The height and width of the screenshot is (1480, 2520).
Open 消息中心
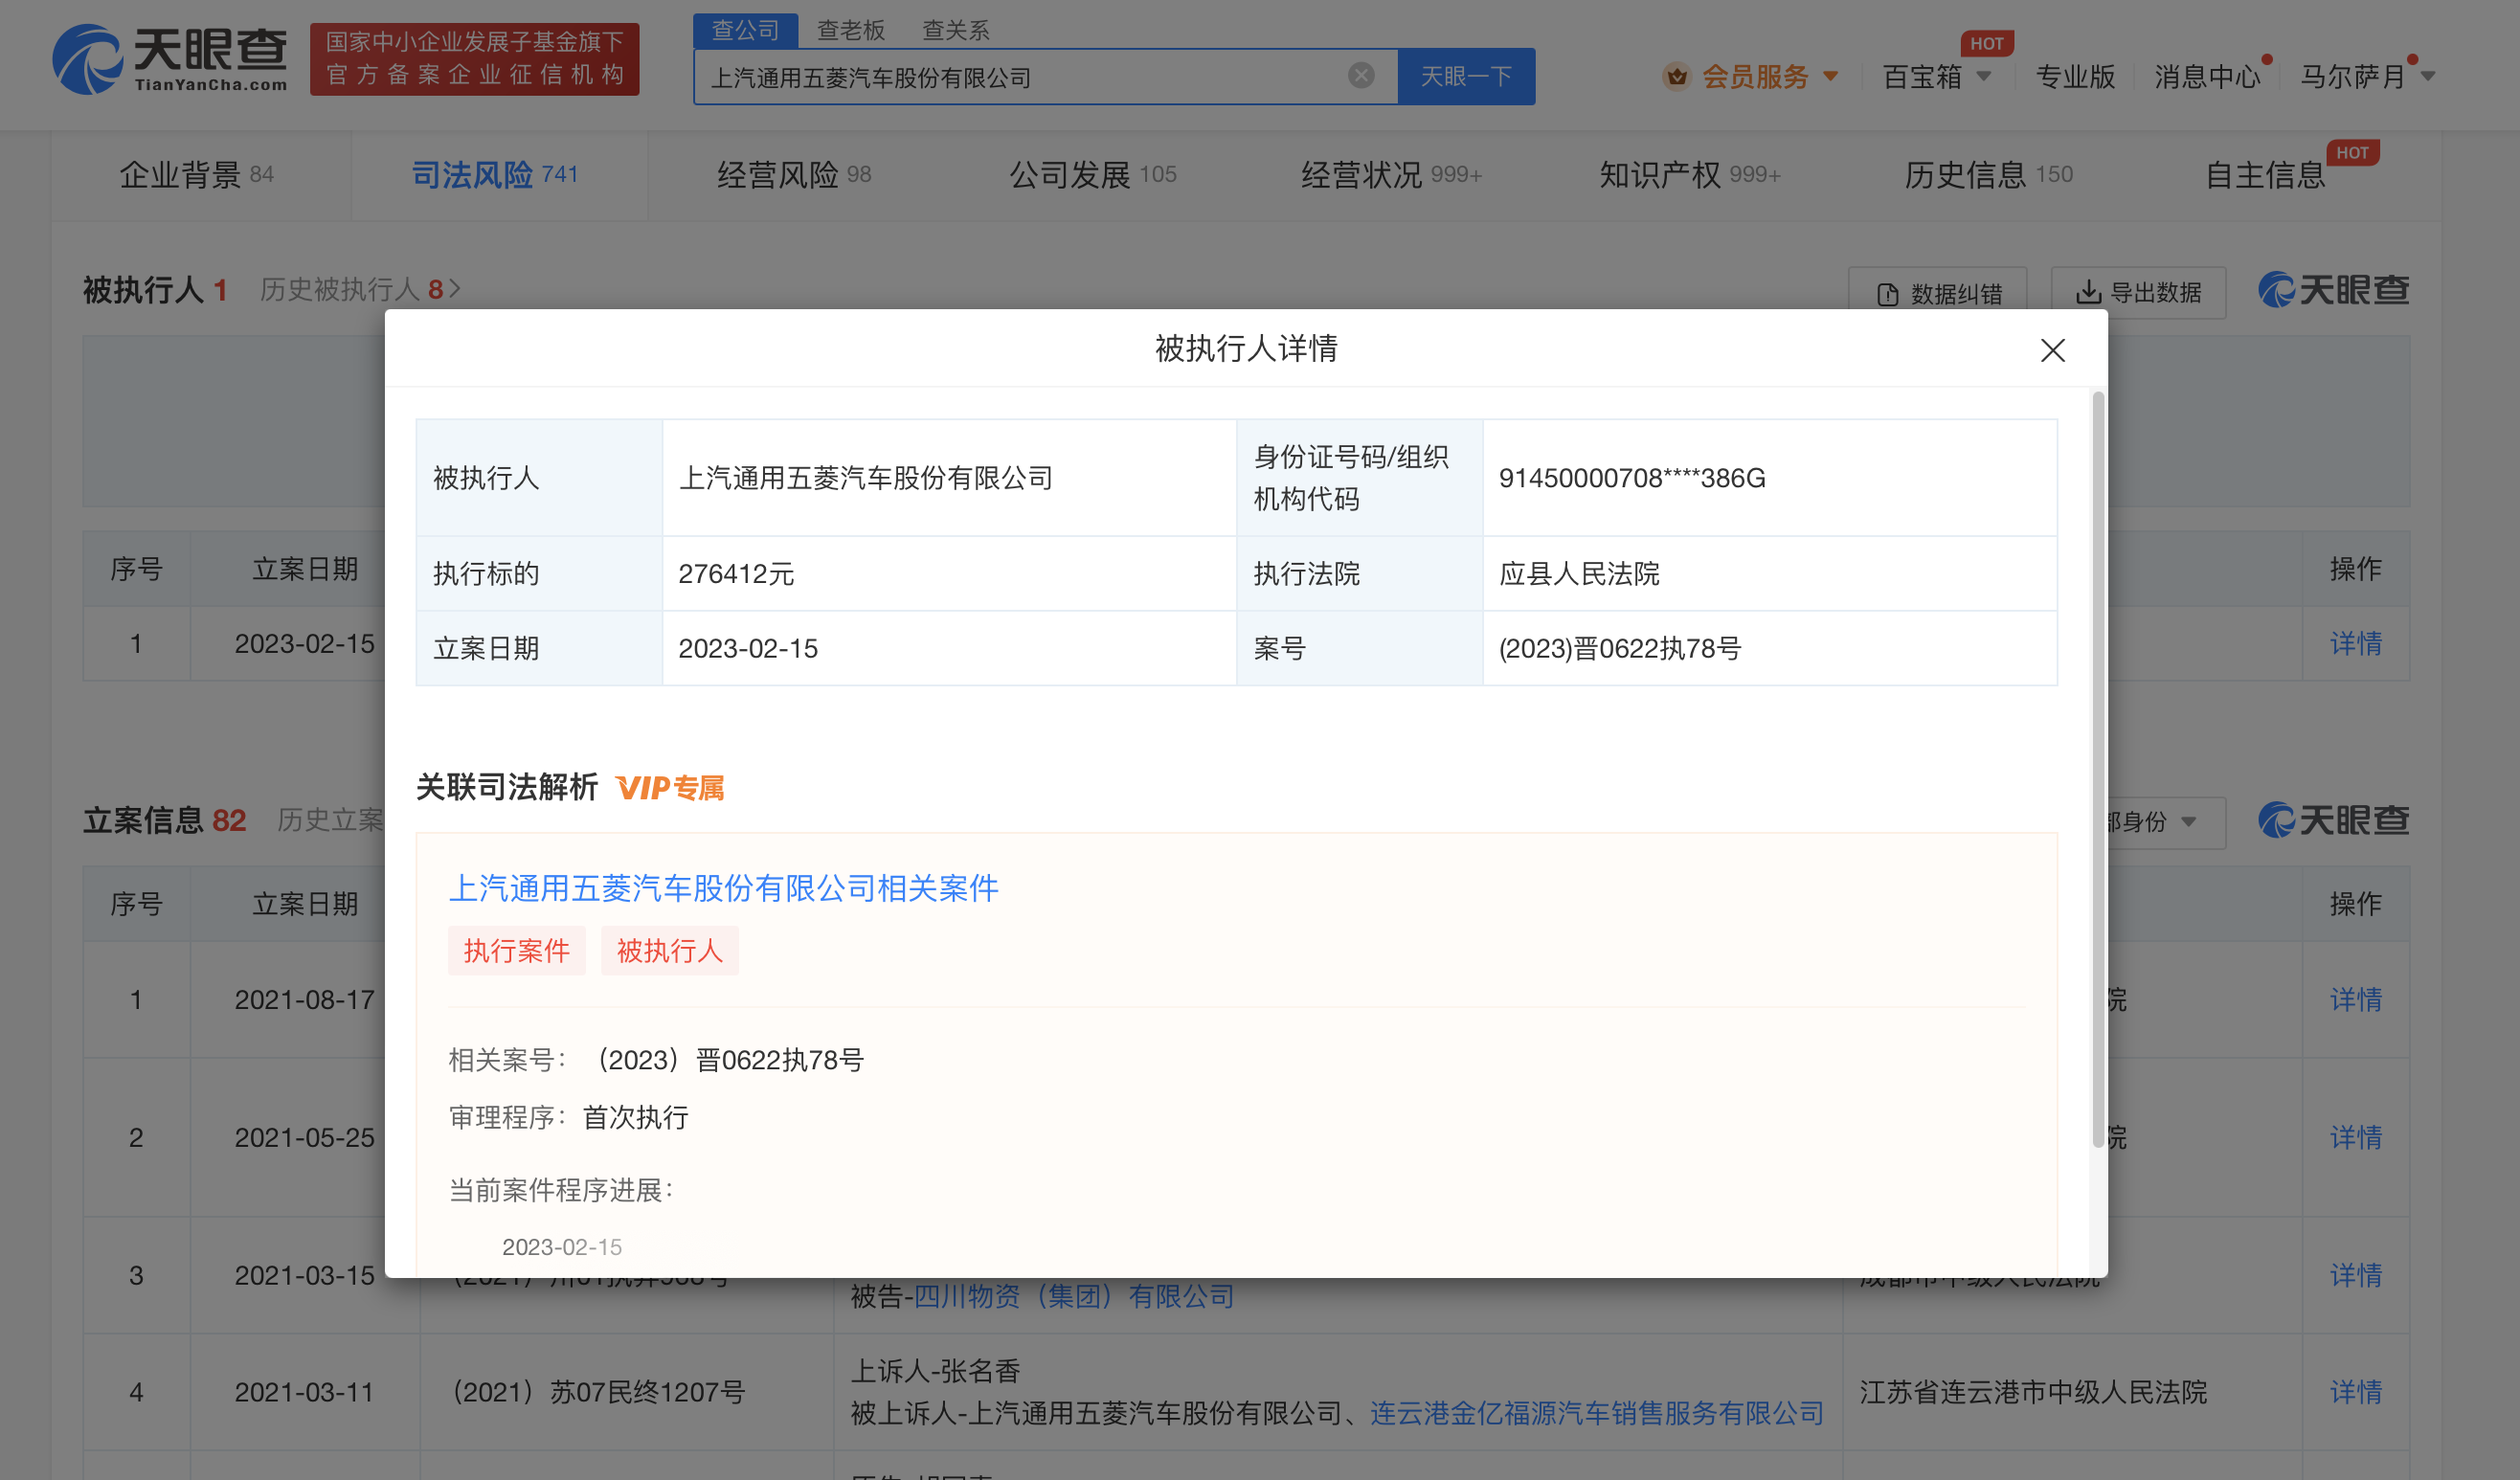(2206, 76)
